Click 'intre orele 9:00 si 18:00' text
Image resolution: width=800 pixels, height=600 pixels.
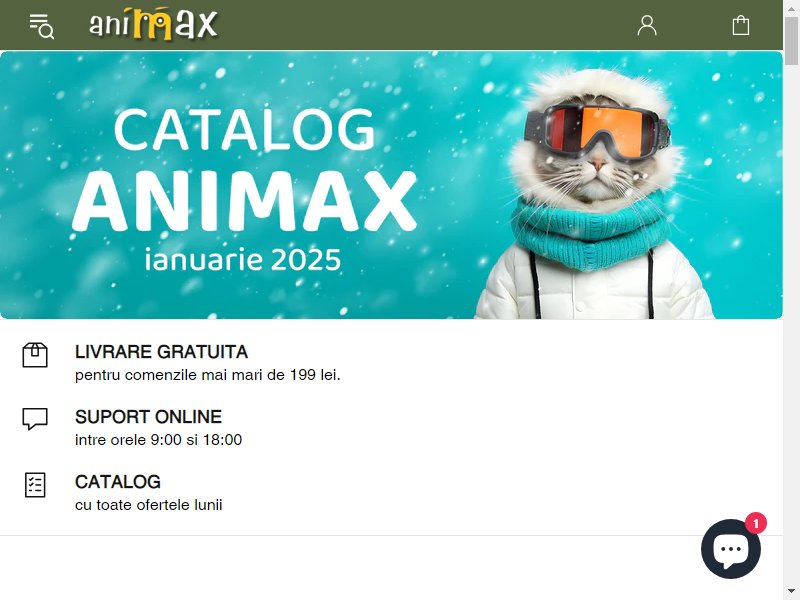click(x=158, y=440)
